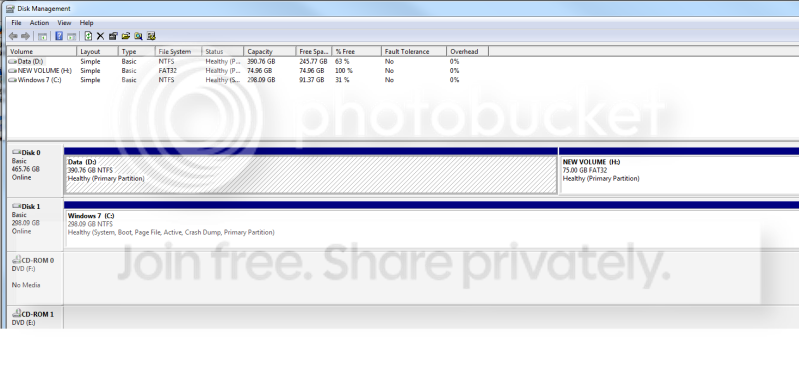Select the Disk 1 label panel
This screenshot has height=370, width=799.
pos(35,225)
